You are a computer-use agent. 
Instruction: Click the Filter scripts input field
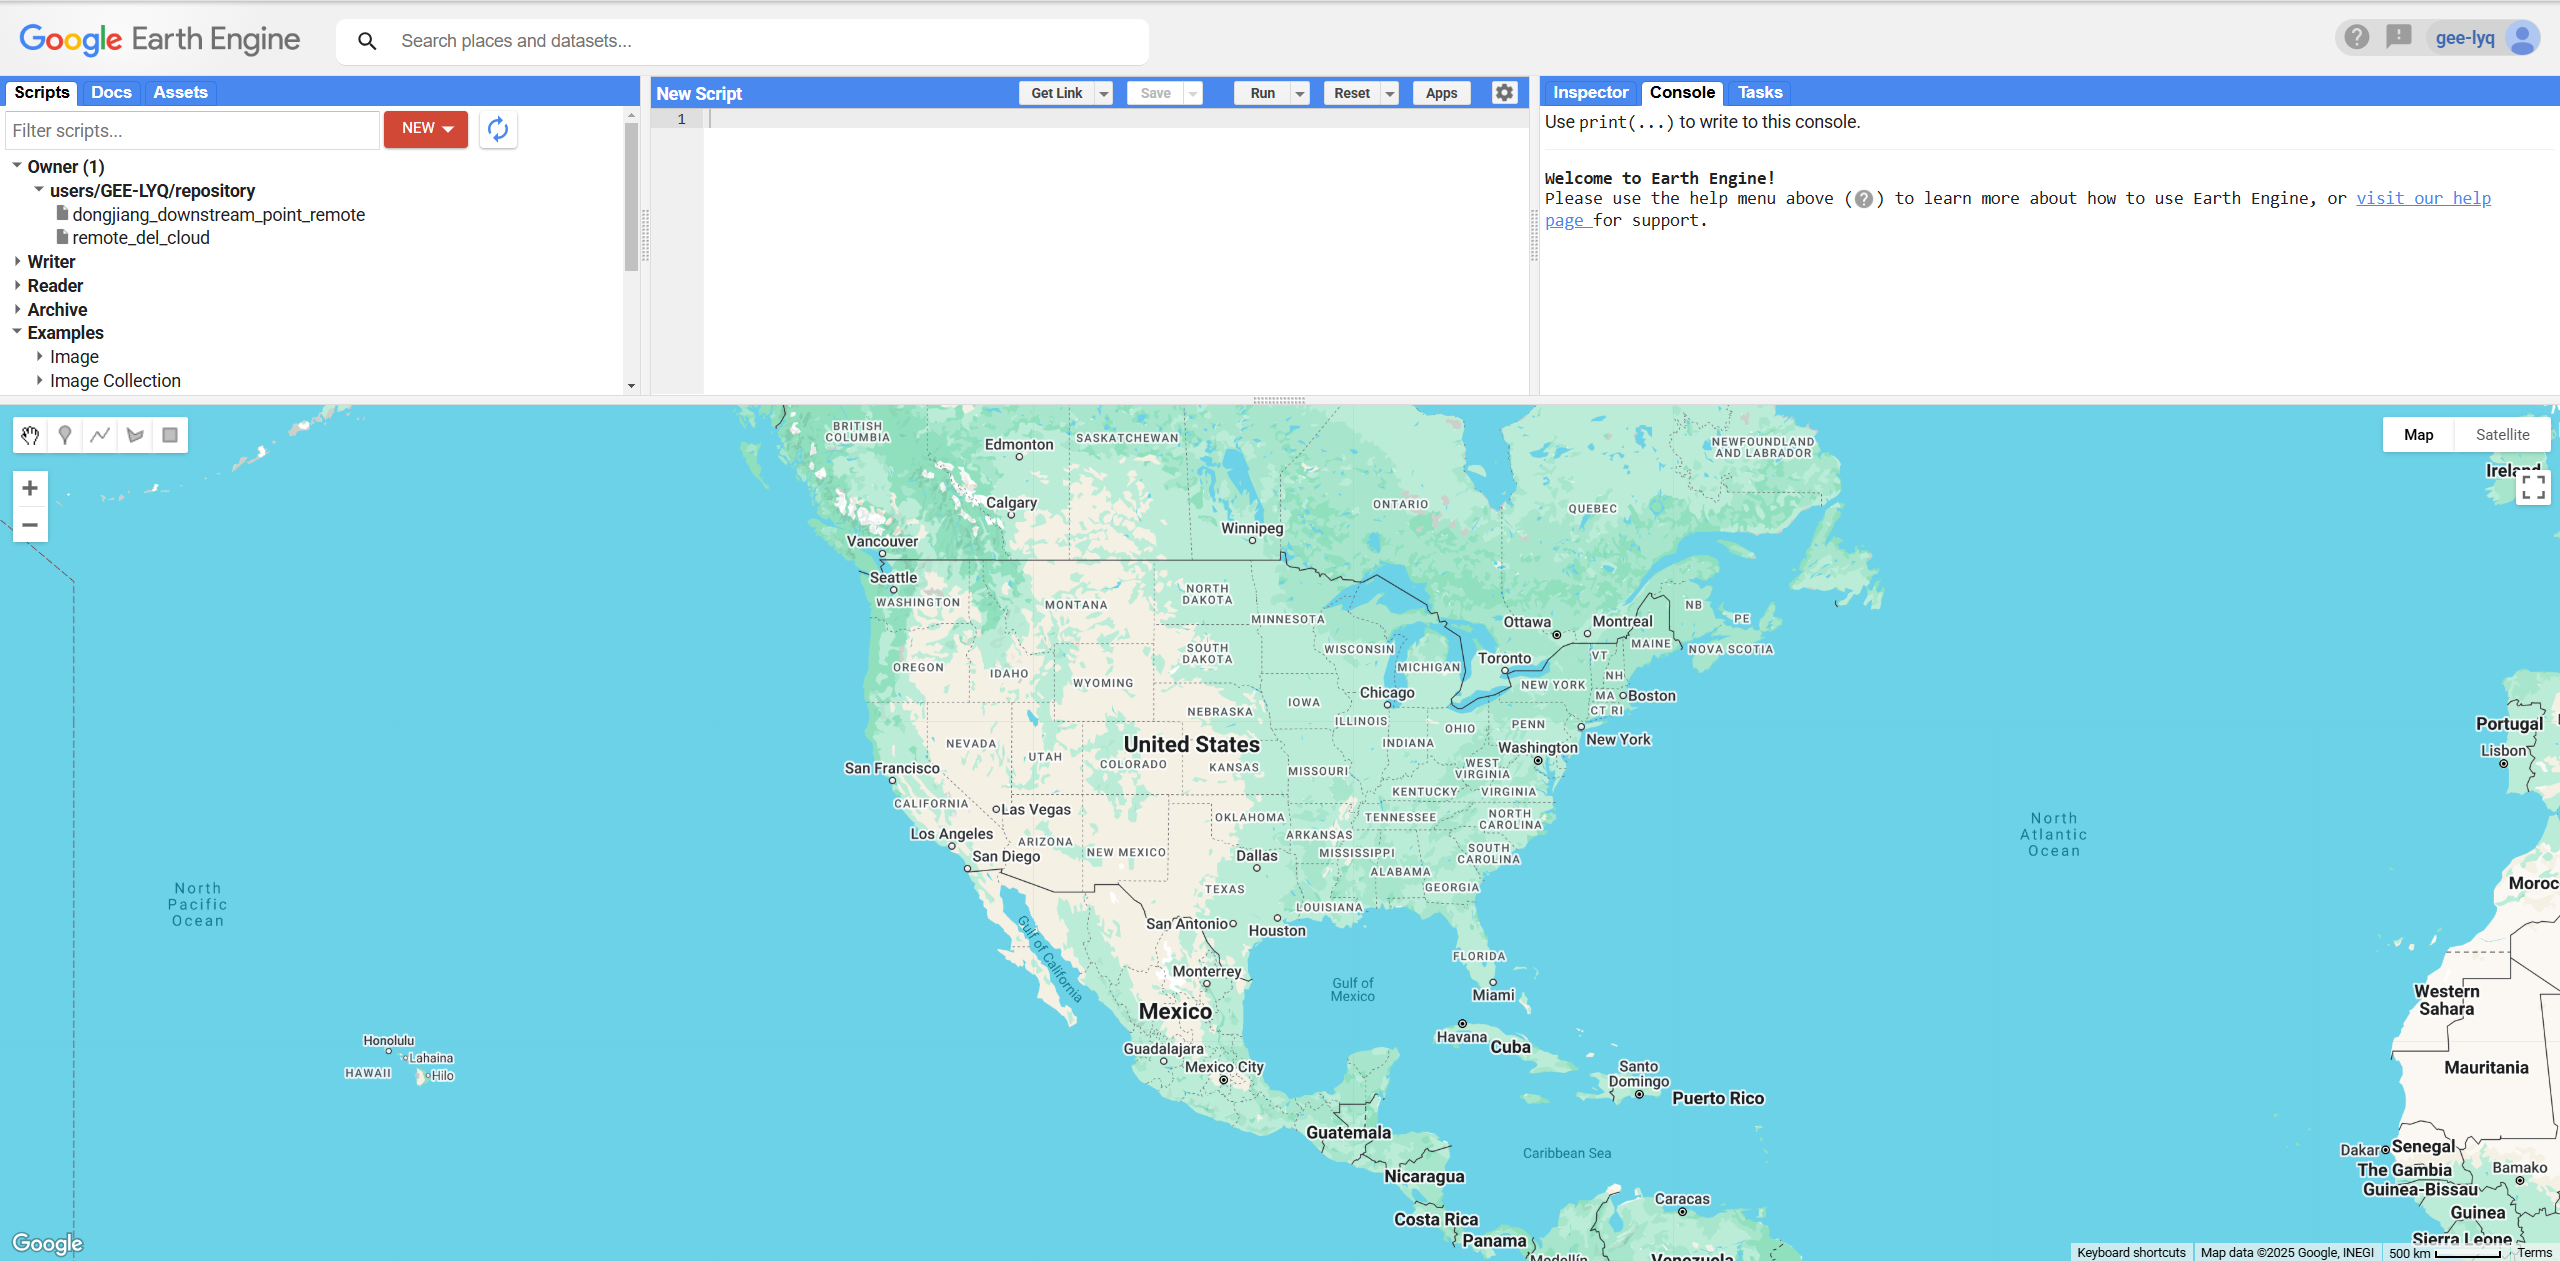(192, 131)
